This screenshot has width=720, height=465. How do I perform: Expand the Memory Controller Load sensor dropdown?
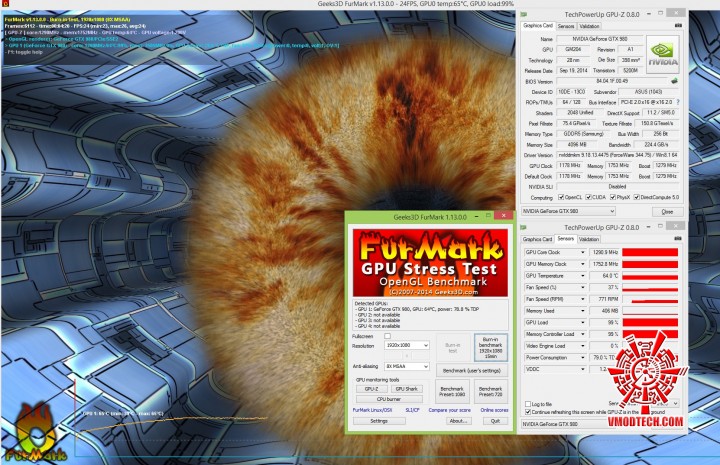coord(583,334)
